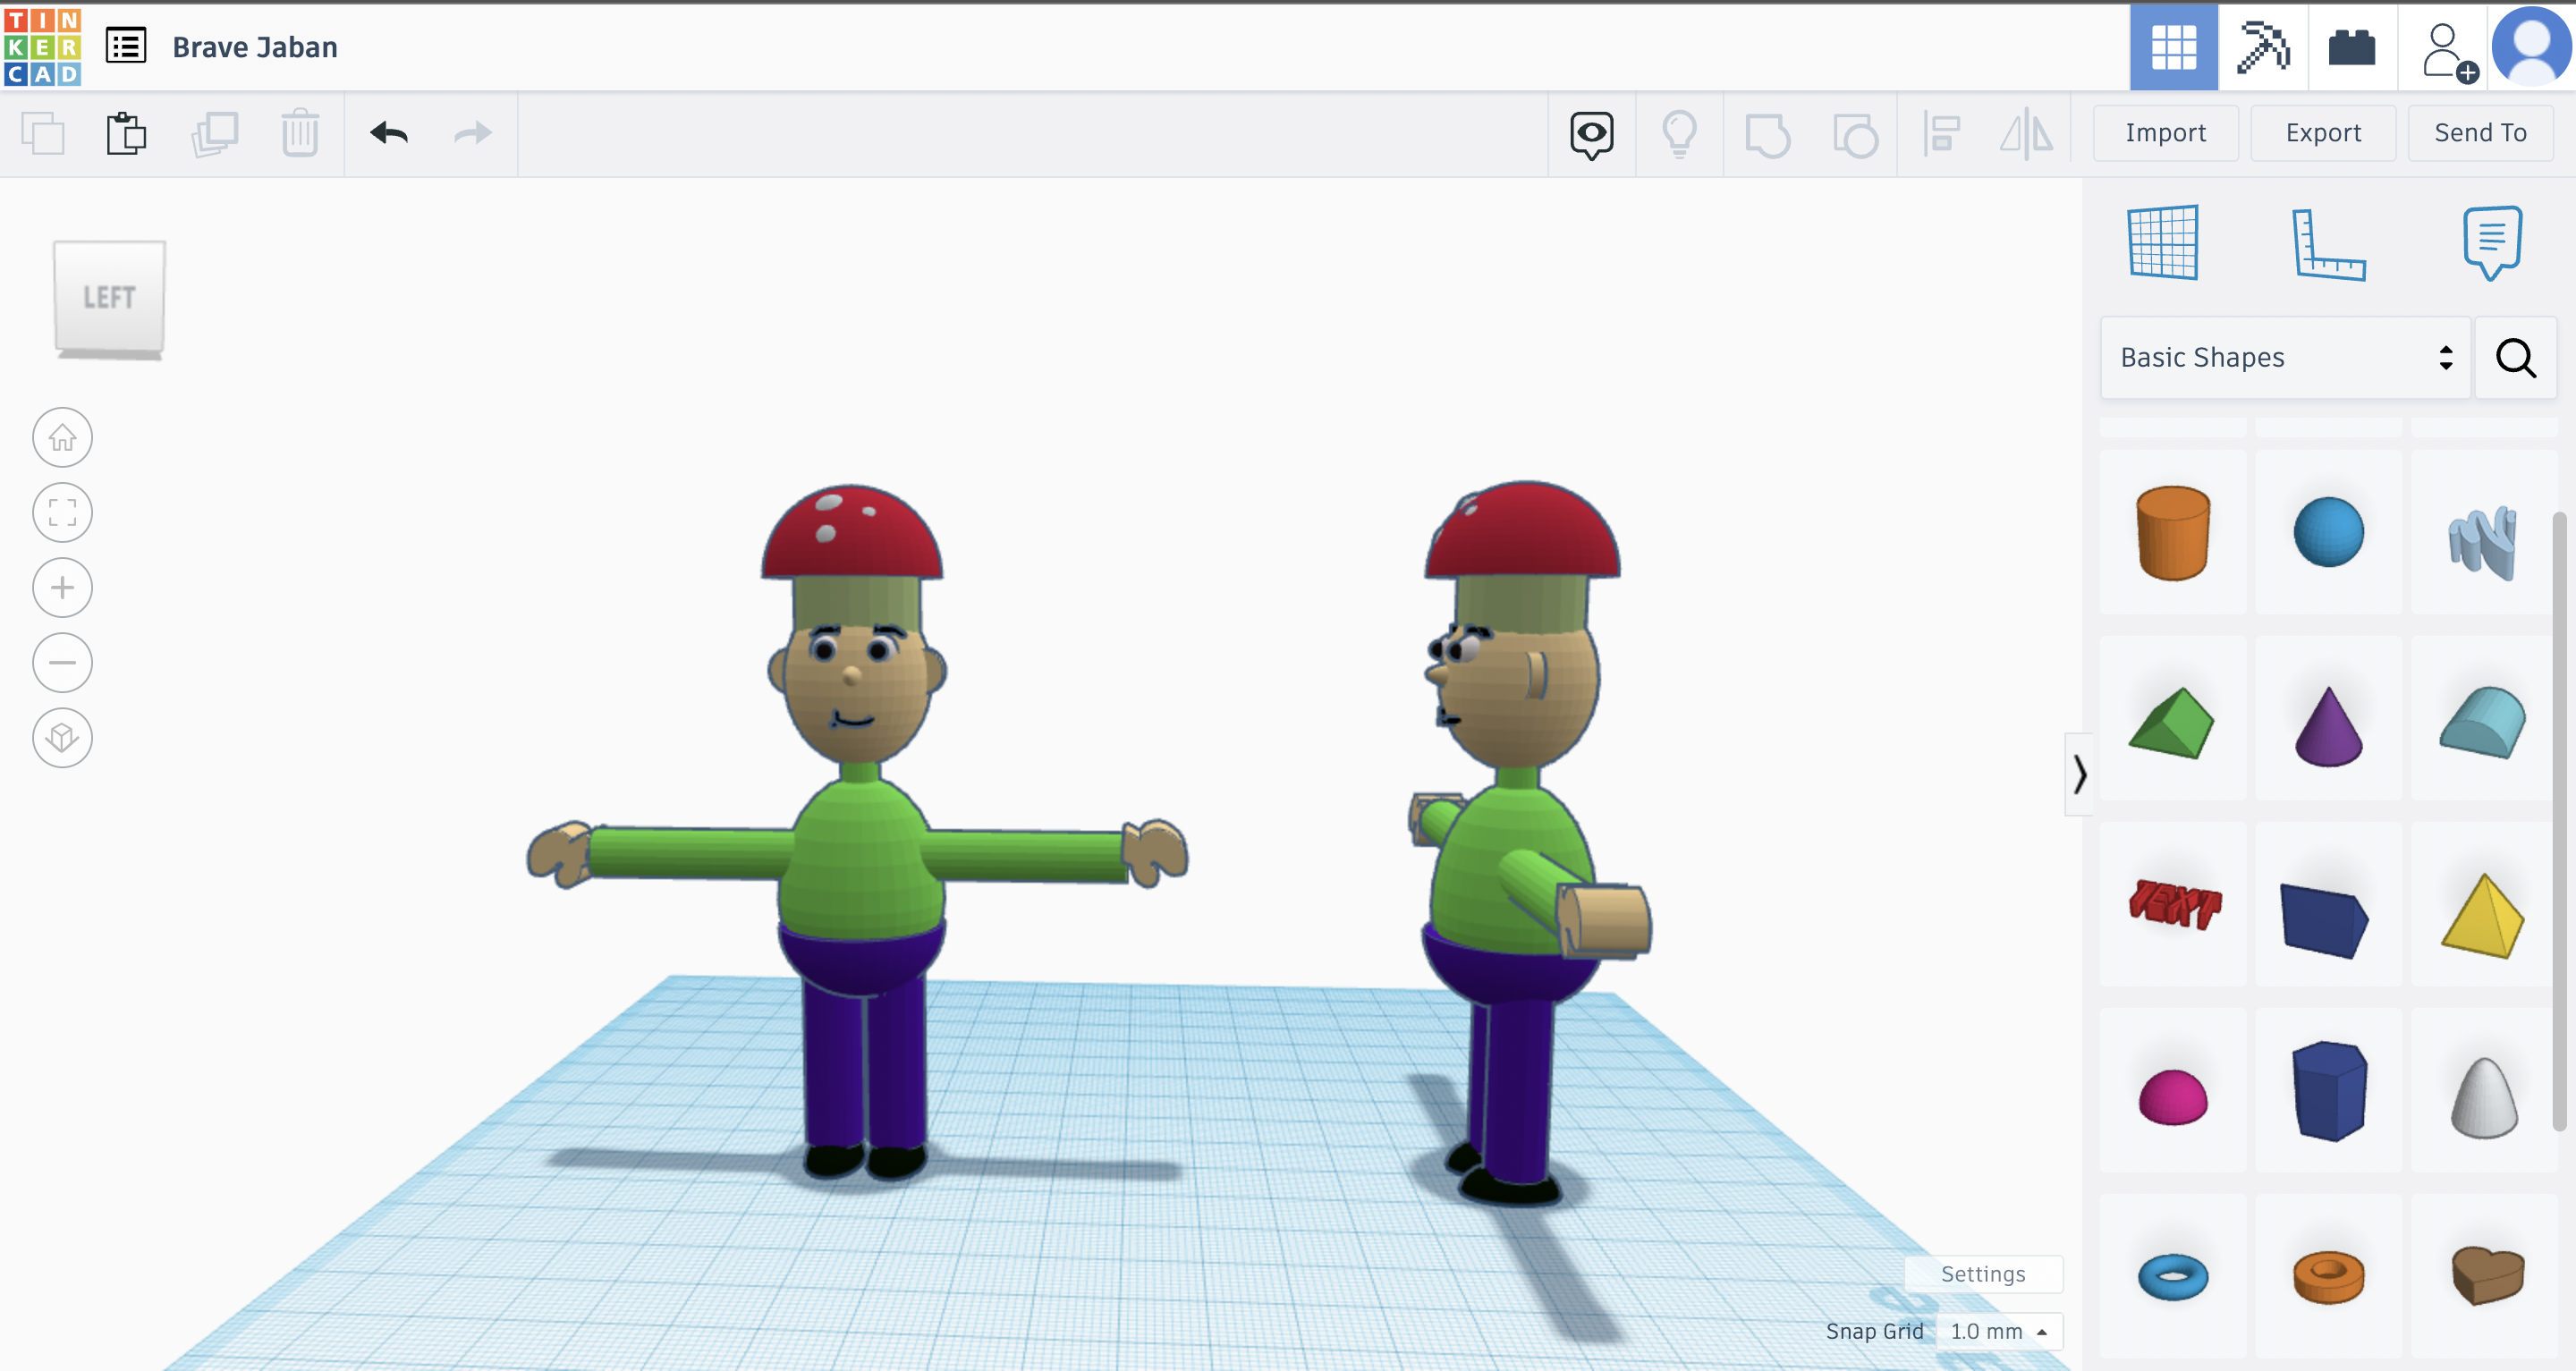Pick the orange Tube shape
The width and height of the screenshot is (2576, 1371).
coord(2328,1277)
